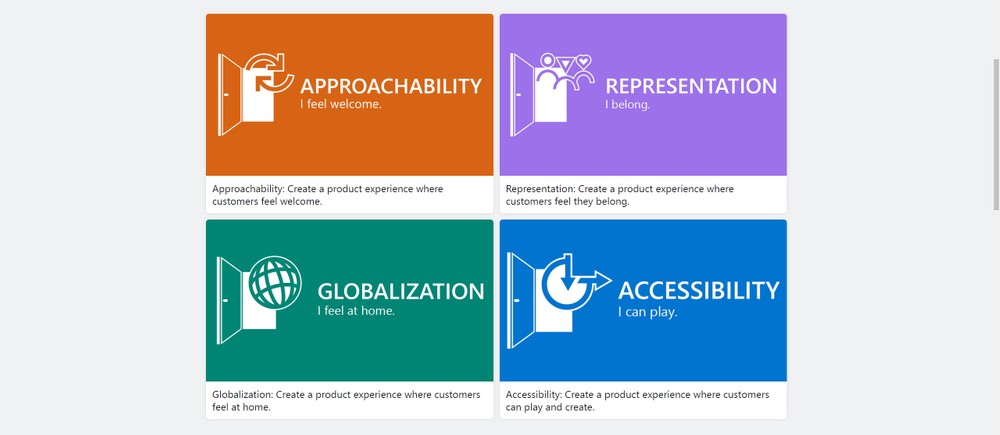Open the ACCESSIBILITY heading

tap(698, 290)
